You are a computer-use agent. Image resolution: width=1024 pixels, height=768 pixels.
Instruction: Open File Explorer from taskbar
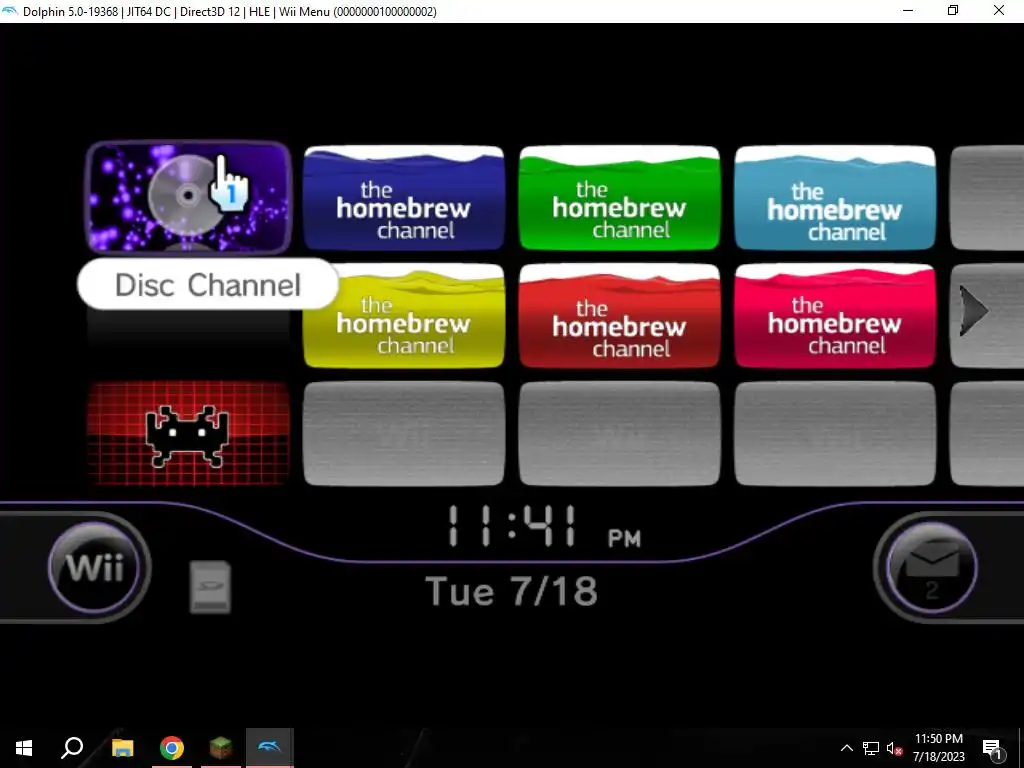click(122, 748)
